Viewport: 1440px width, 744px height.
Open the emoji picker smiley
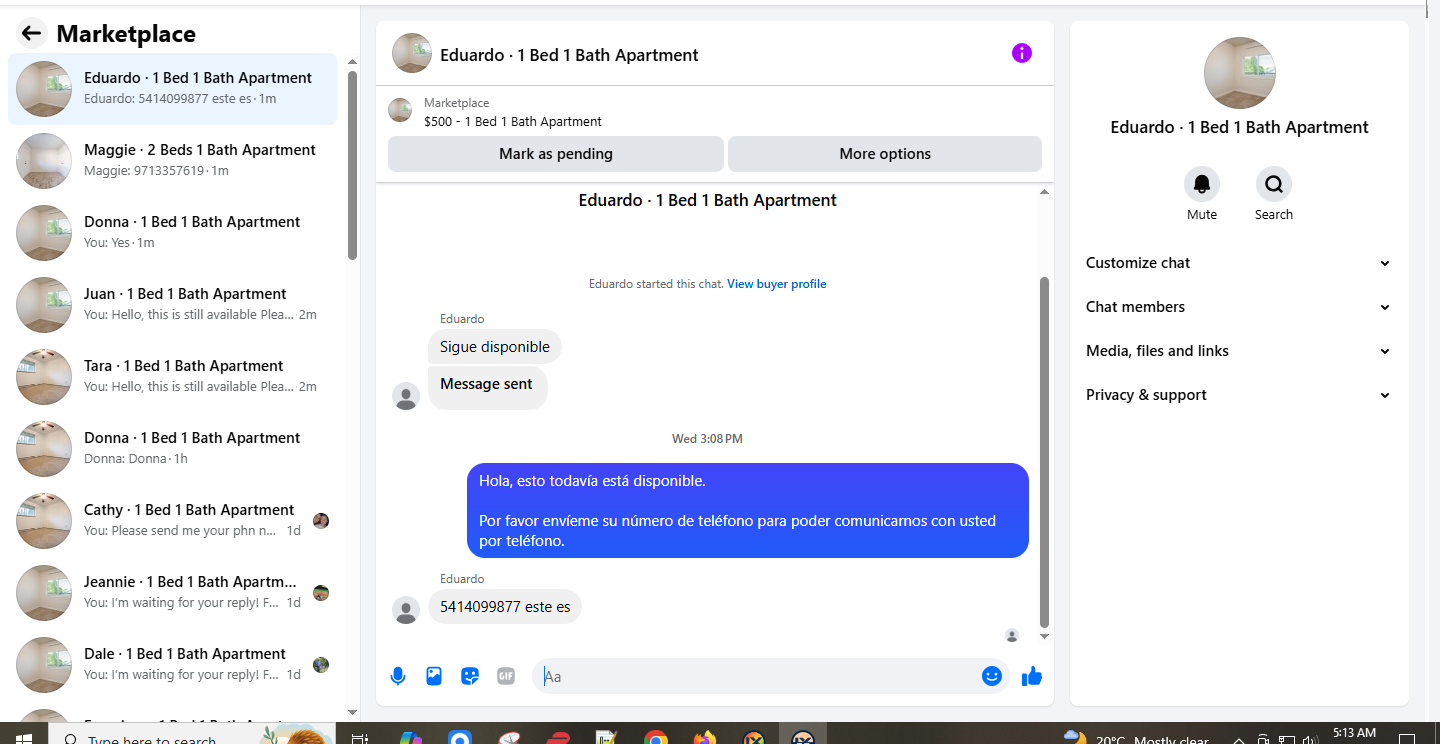tap(992, 676)
